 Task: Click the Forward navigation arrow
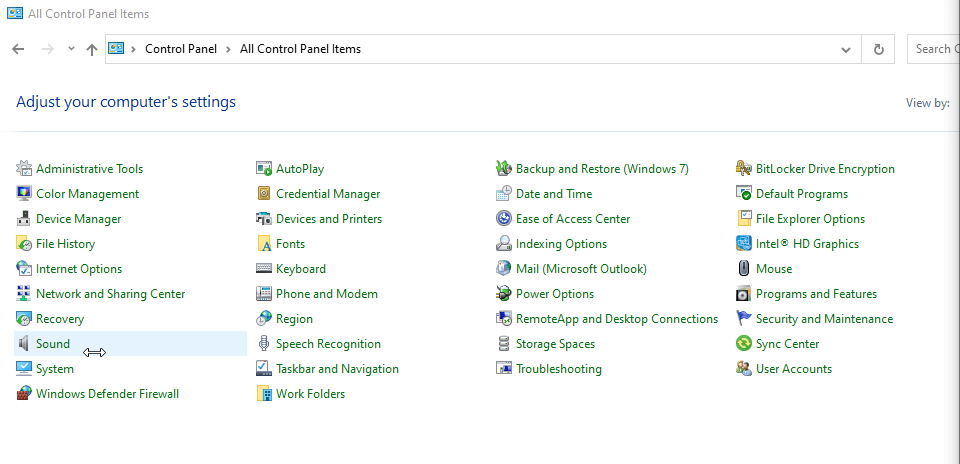(48, 49)
